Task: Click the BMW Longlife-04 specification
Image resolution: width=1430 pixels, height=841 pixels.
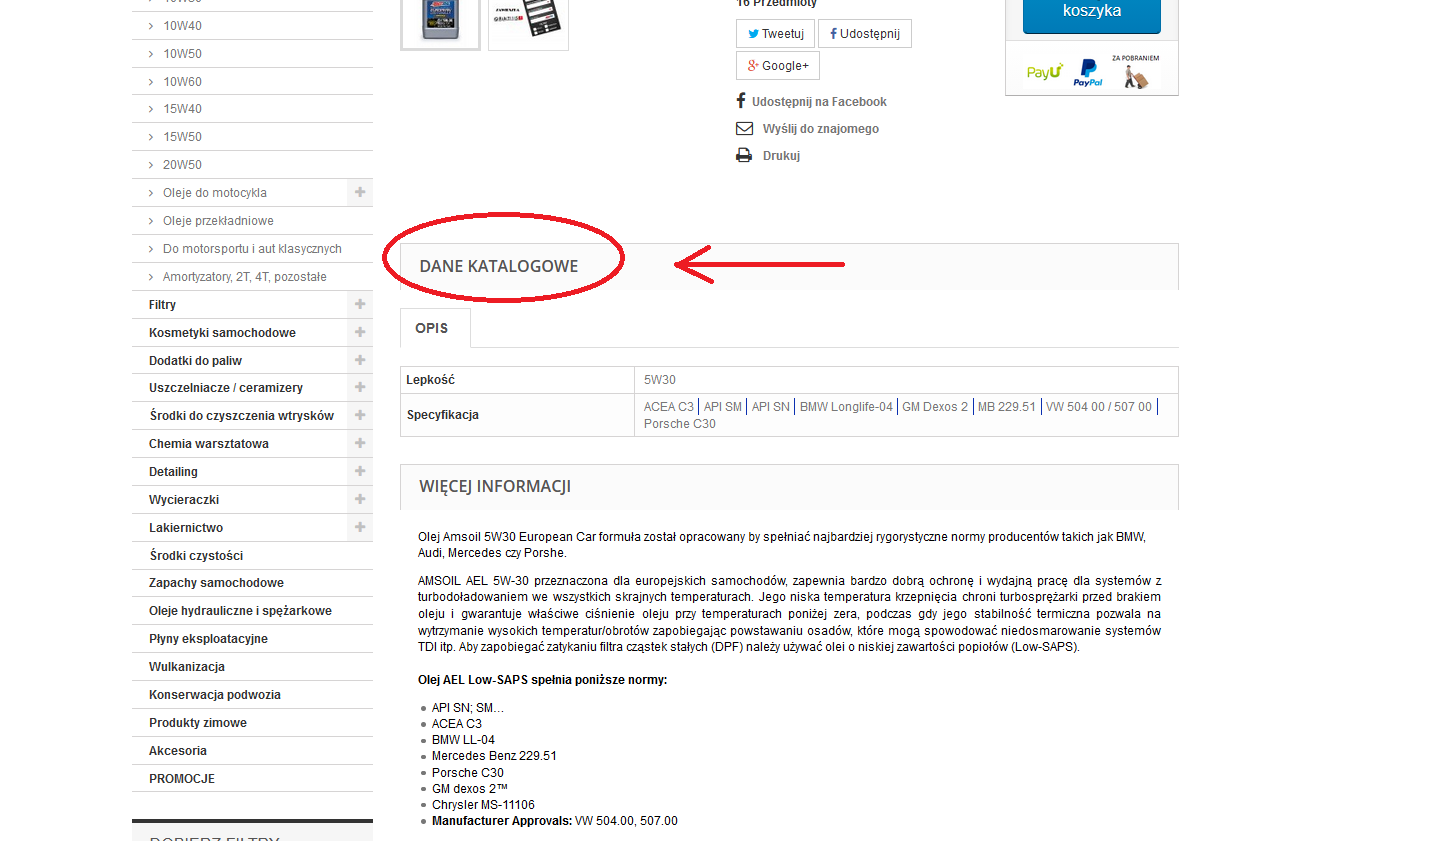Action: pyautogui.click(x=846, y=407)
